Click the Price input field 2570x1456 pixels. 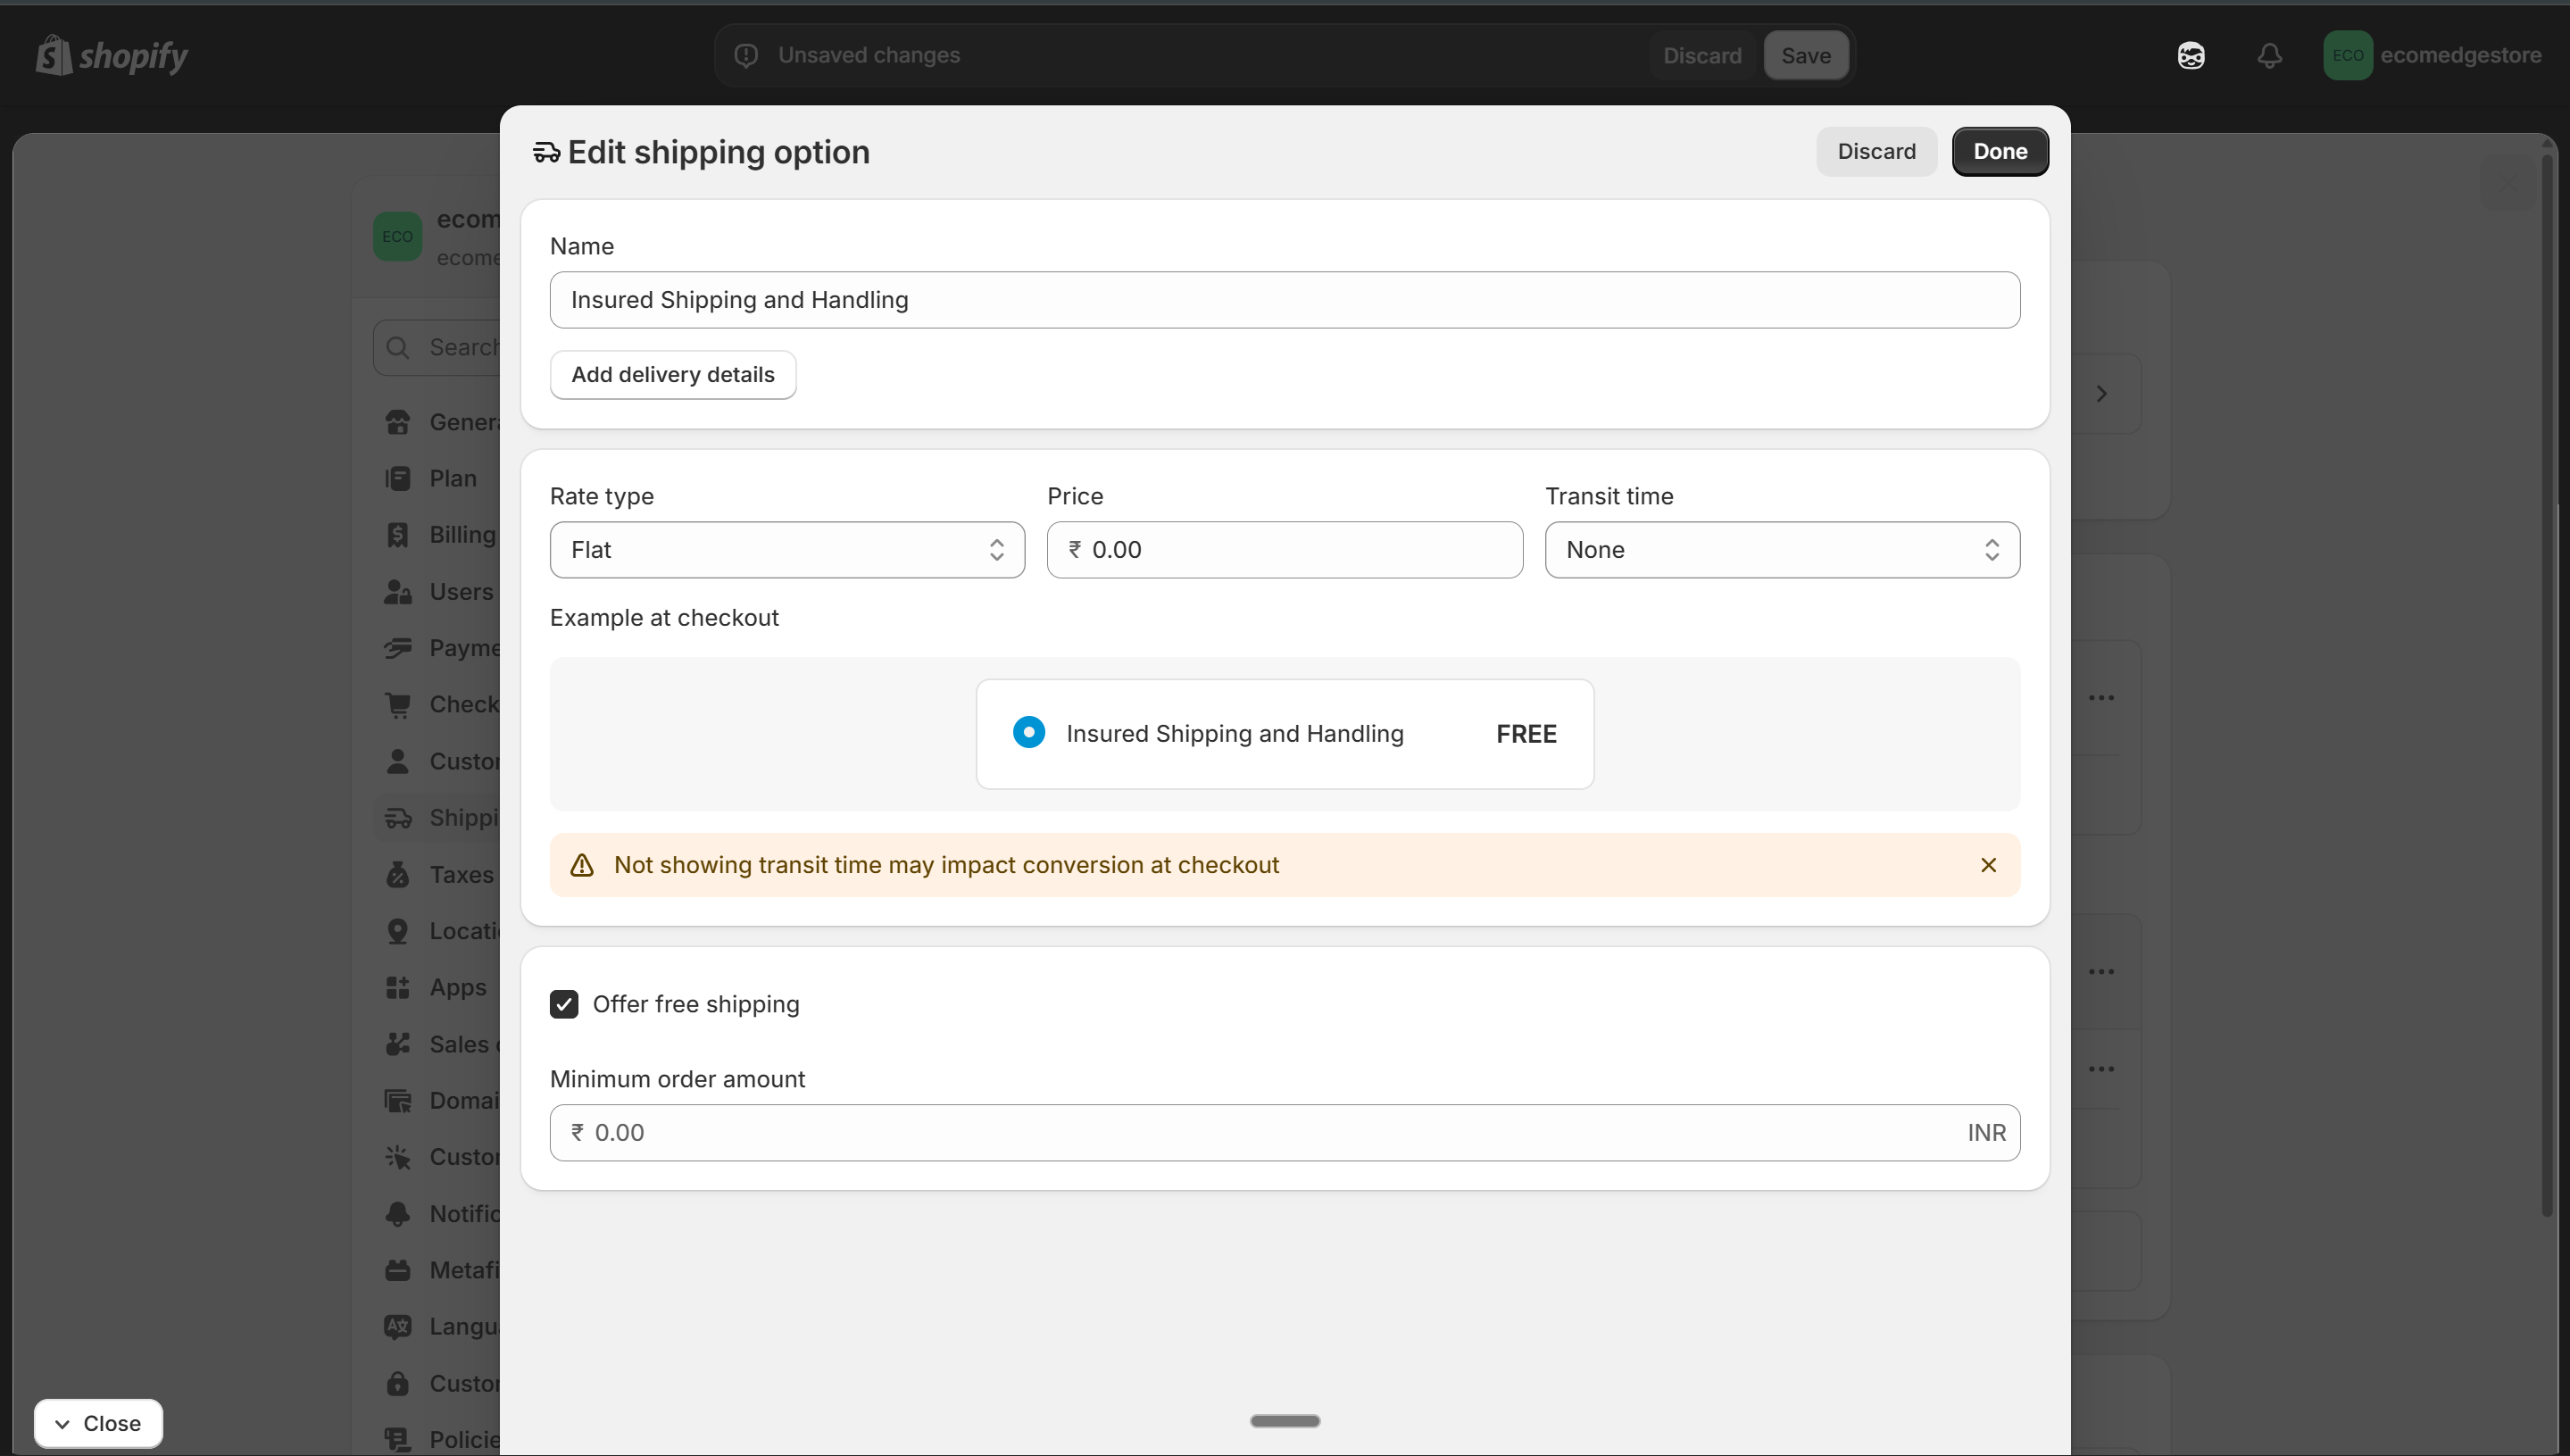click(1284, 549)
